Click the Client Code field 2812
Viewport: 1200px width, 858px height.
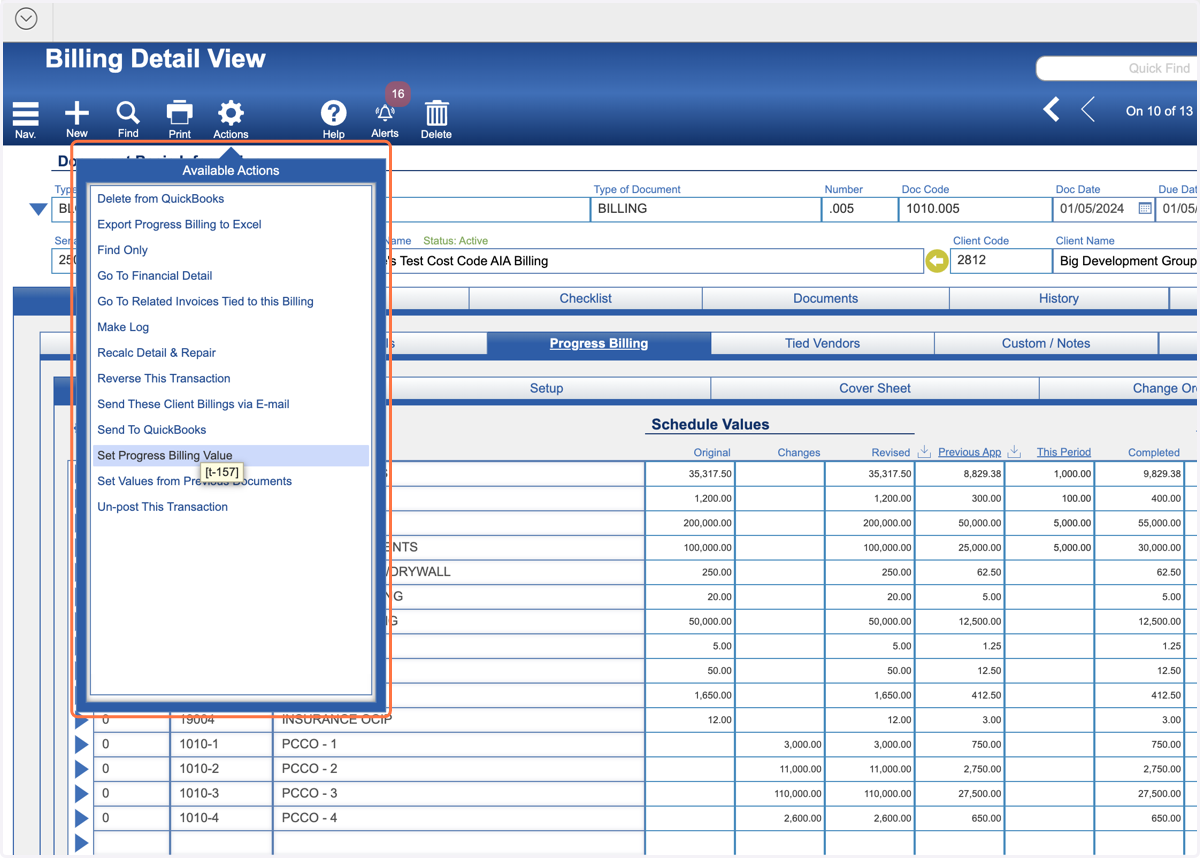coord(1000,261)
